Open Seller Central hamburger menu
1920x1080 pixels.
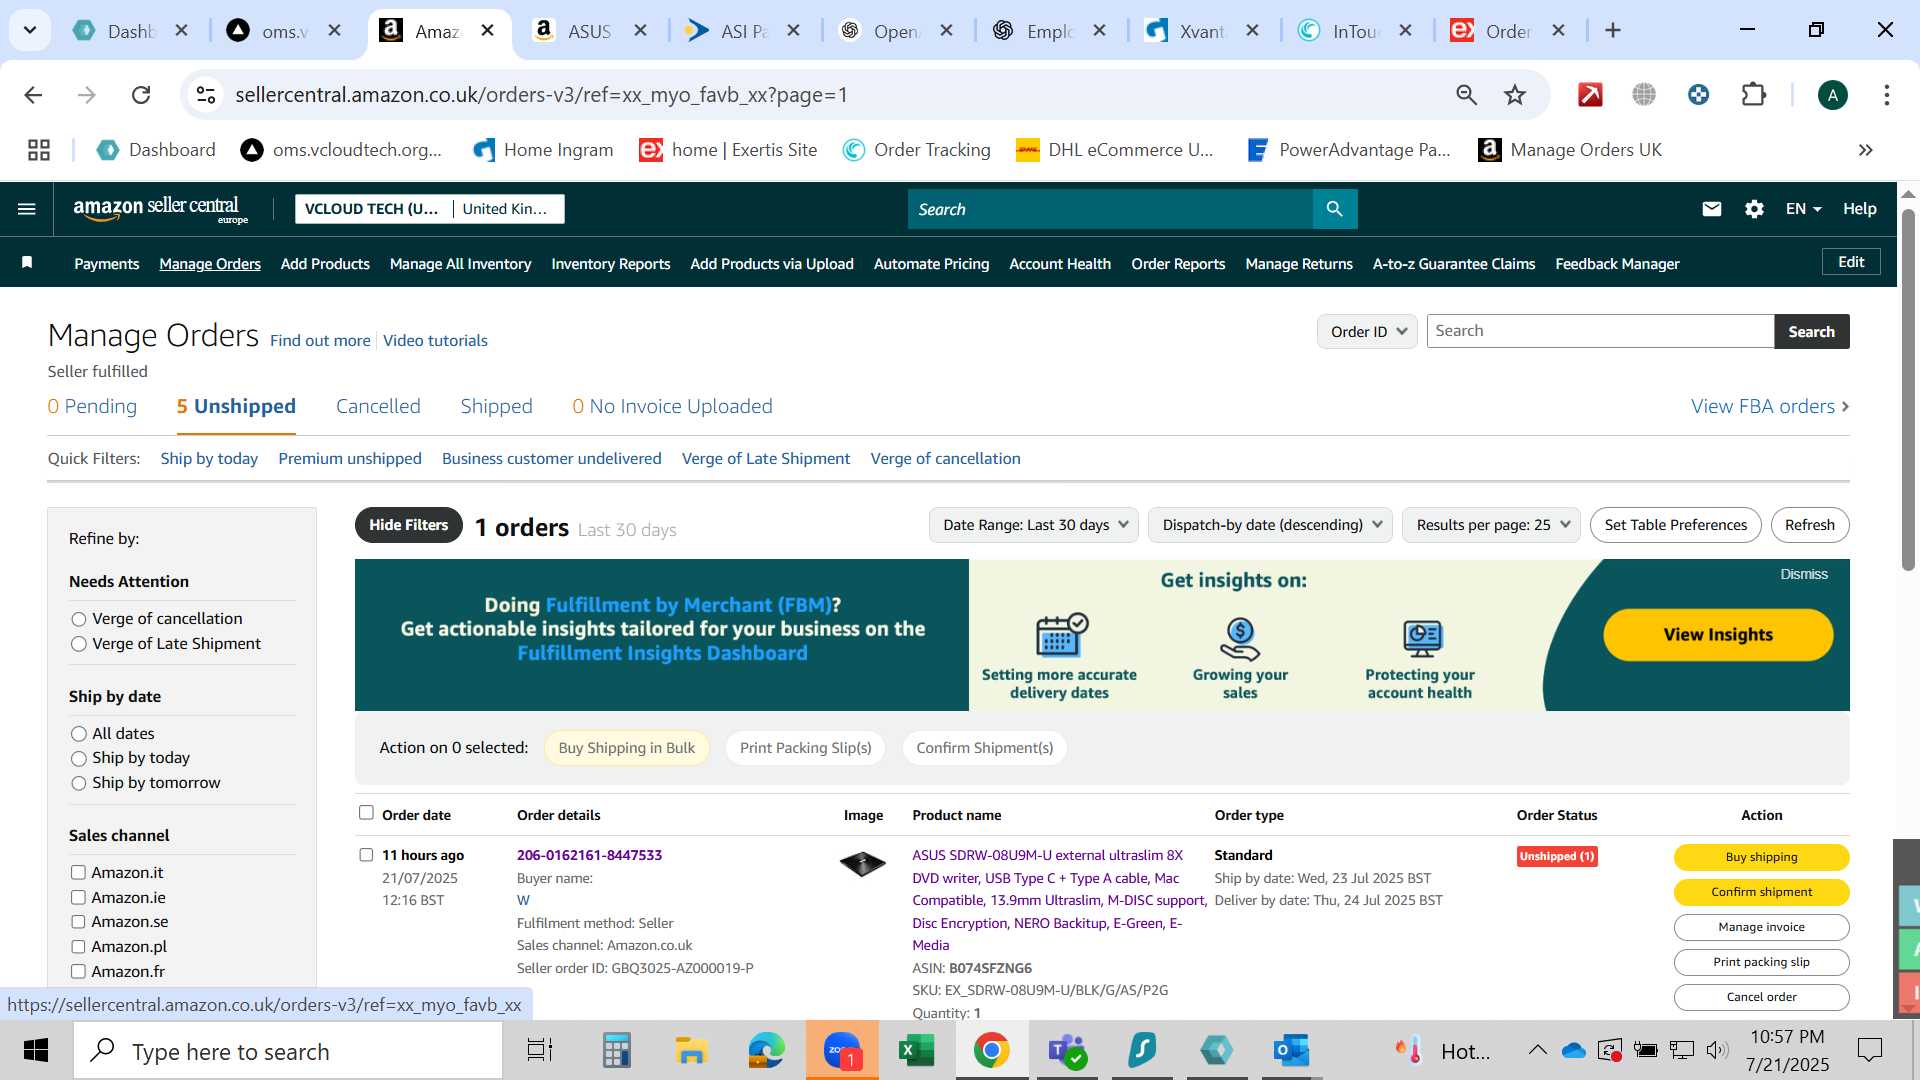27,209
